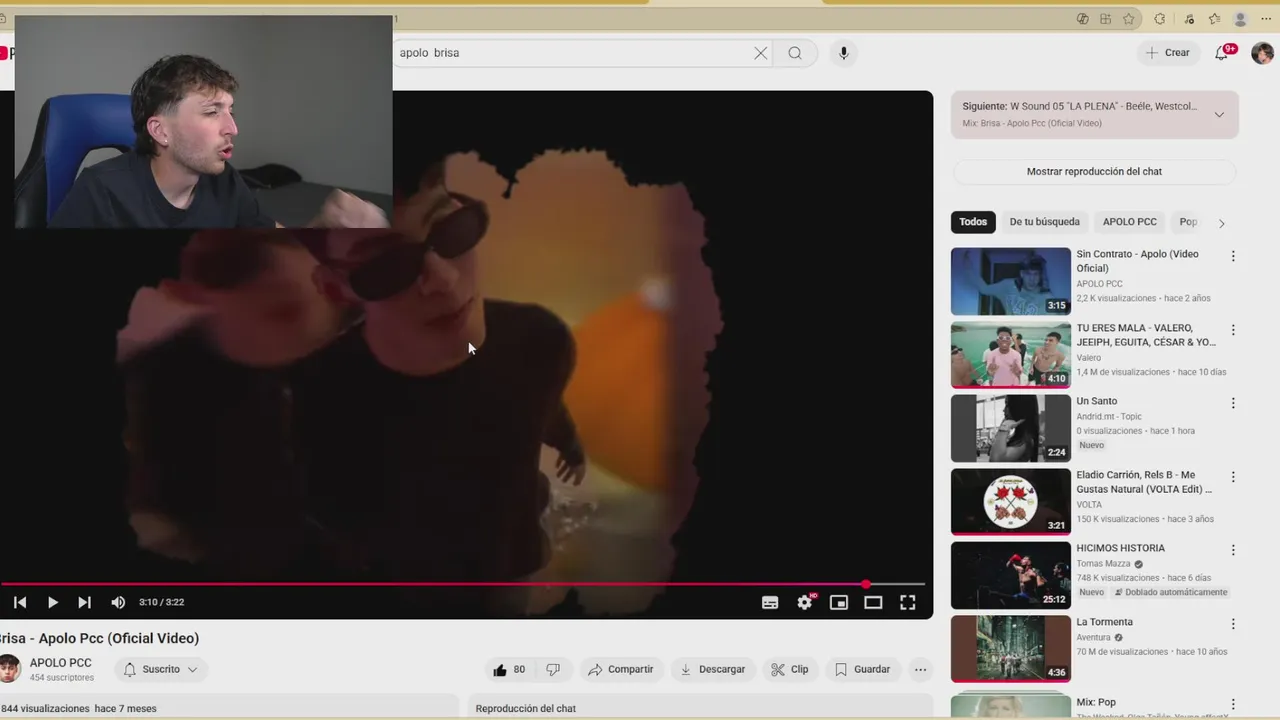Mute the video volume

click(x=118, y=602)
